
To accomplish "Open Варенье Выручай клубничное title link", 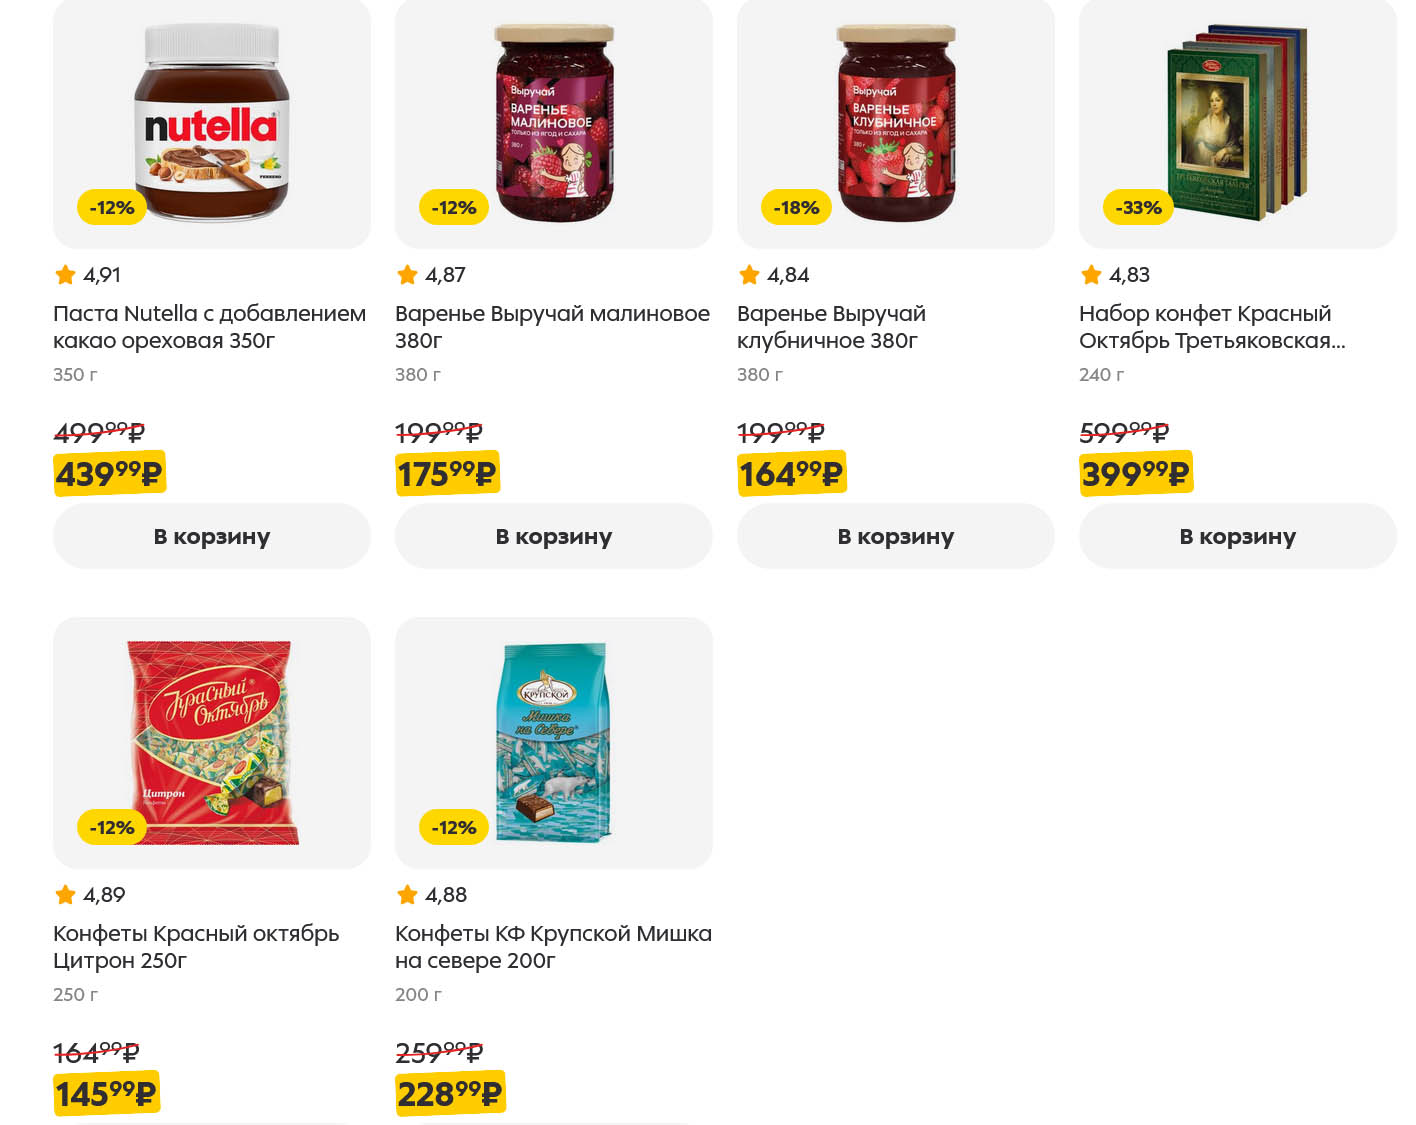I will point(831,327).
